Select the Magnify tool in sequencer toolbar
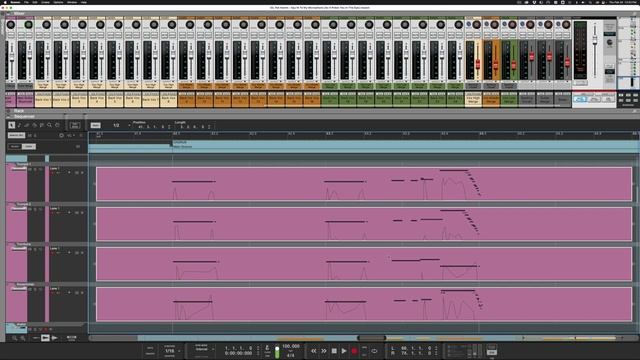640x360 pixels. [x=49, y=125]
